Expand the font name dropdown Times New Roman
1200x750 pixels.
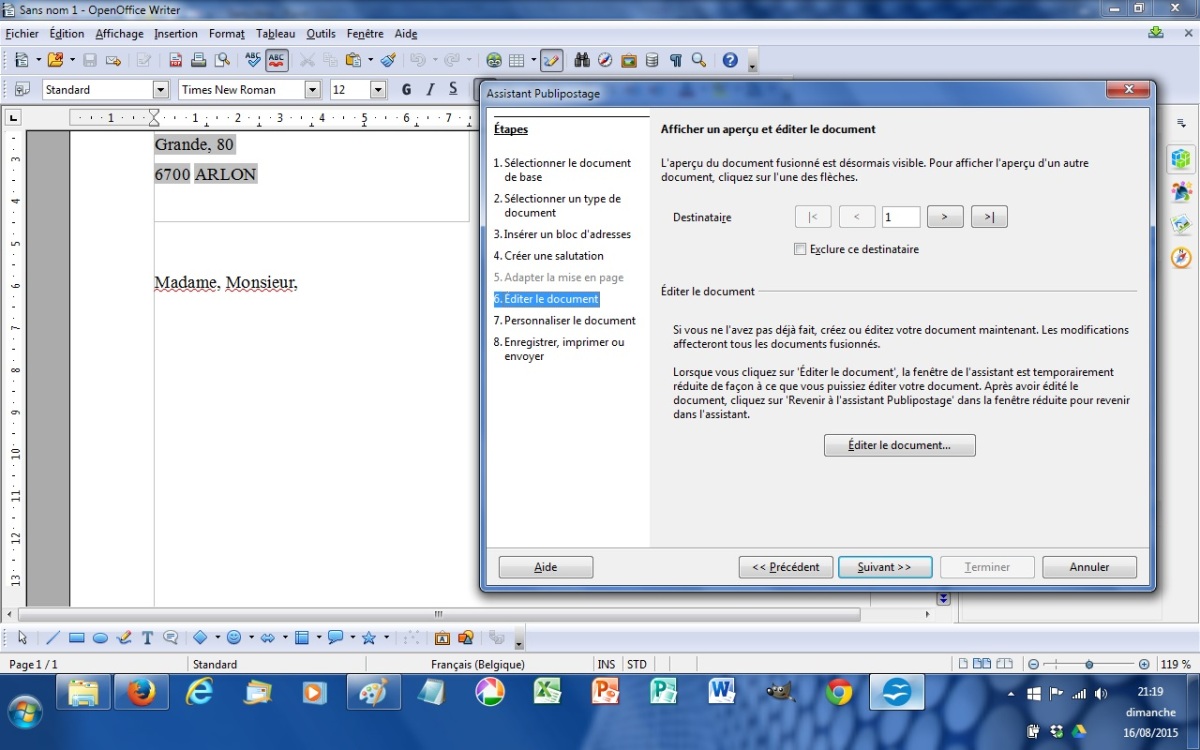313,89
